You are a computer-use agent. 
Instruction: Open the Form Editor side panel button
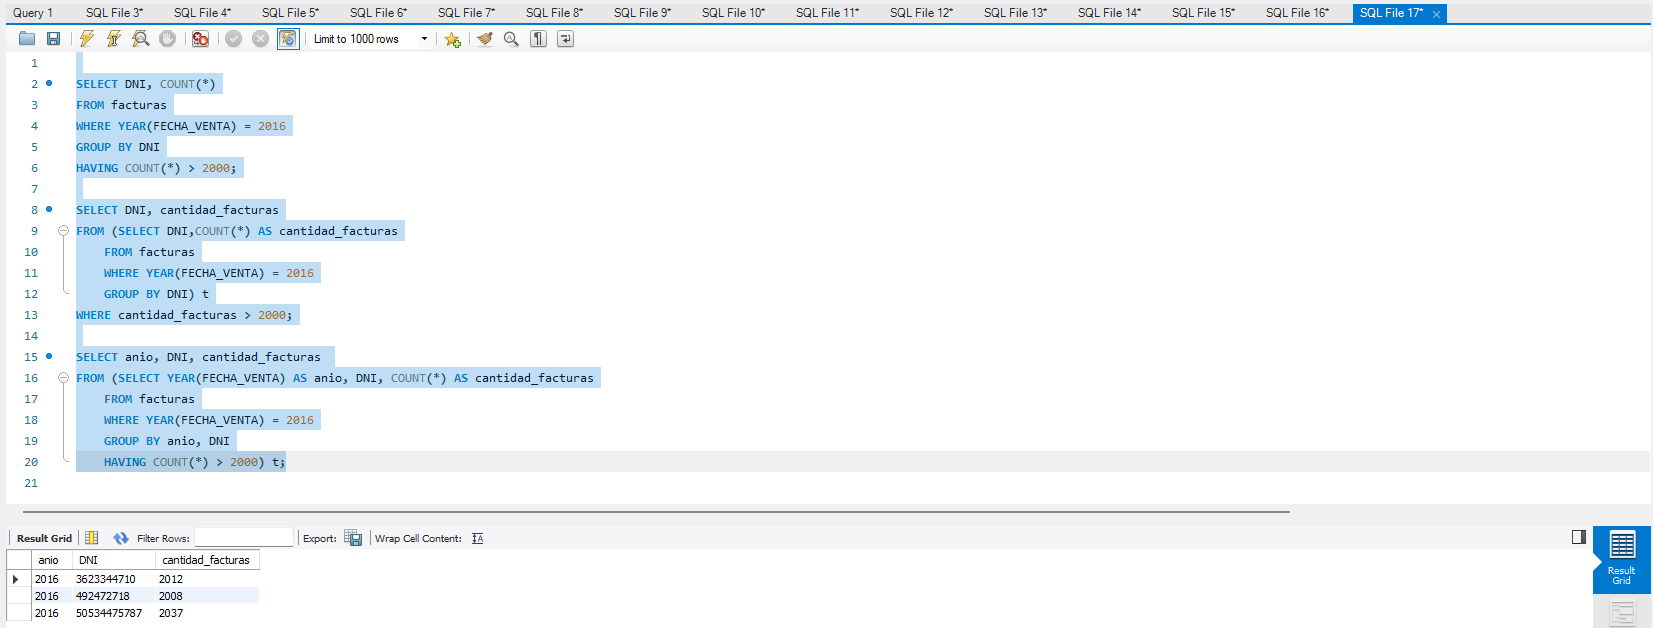point(1622,612)
